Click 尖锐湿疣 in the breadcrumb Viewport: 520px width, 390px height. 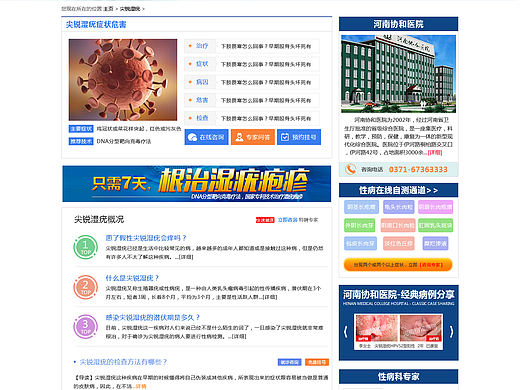click(130, 9)
